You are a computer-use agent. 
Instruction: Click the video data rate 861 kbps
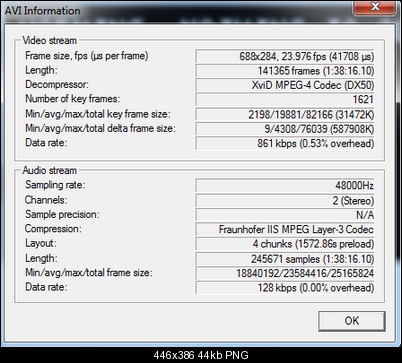click(x=285, y=143)
